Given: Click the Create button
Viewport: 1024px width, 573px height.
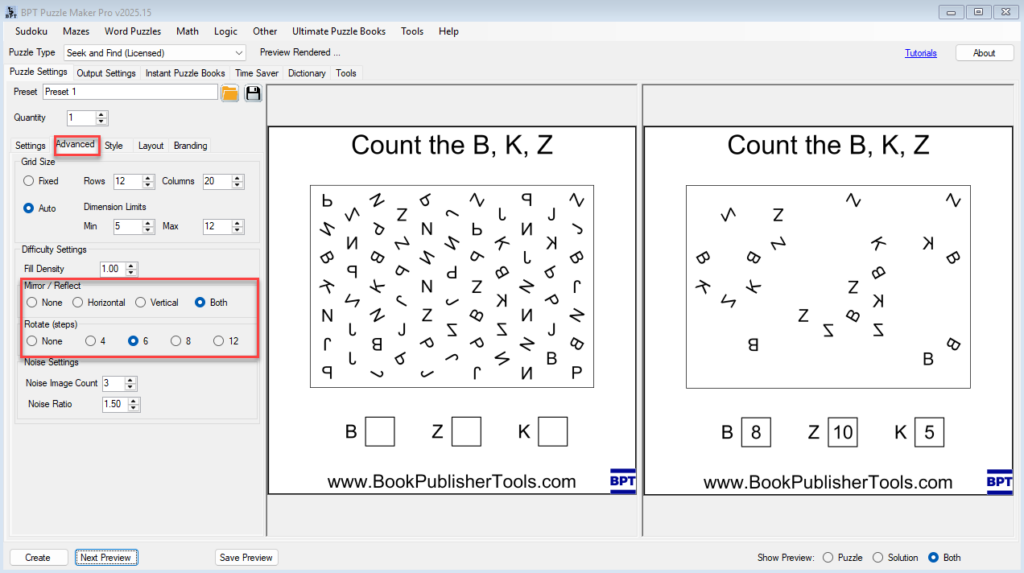Looking at the screenshot, I should [x=38, y=557].
